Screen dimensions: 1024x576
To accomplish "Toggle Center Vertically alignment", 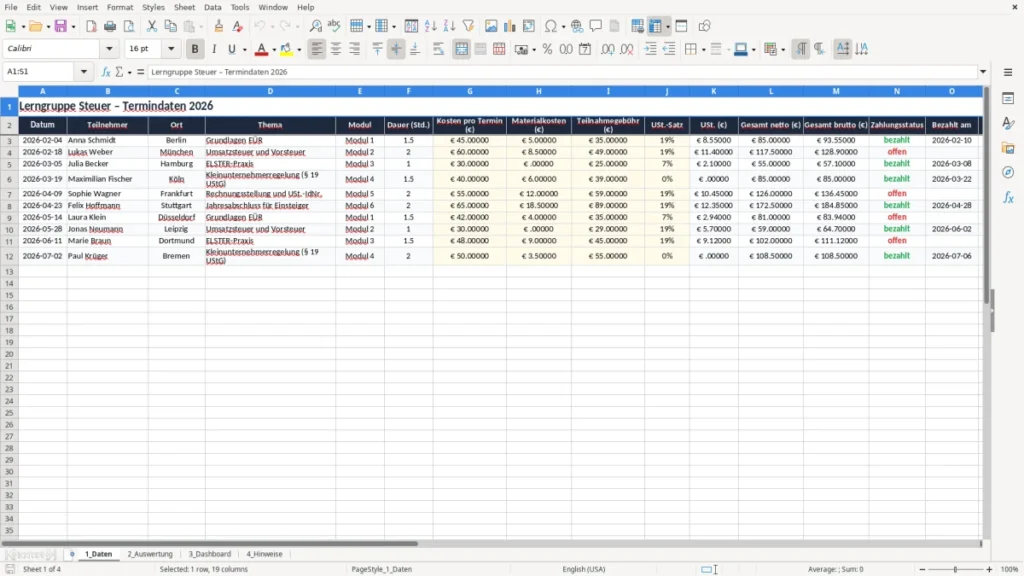I will point(396,49).
